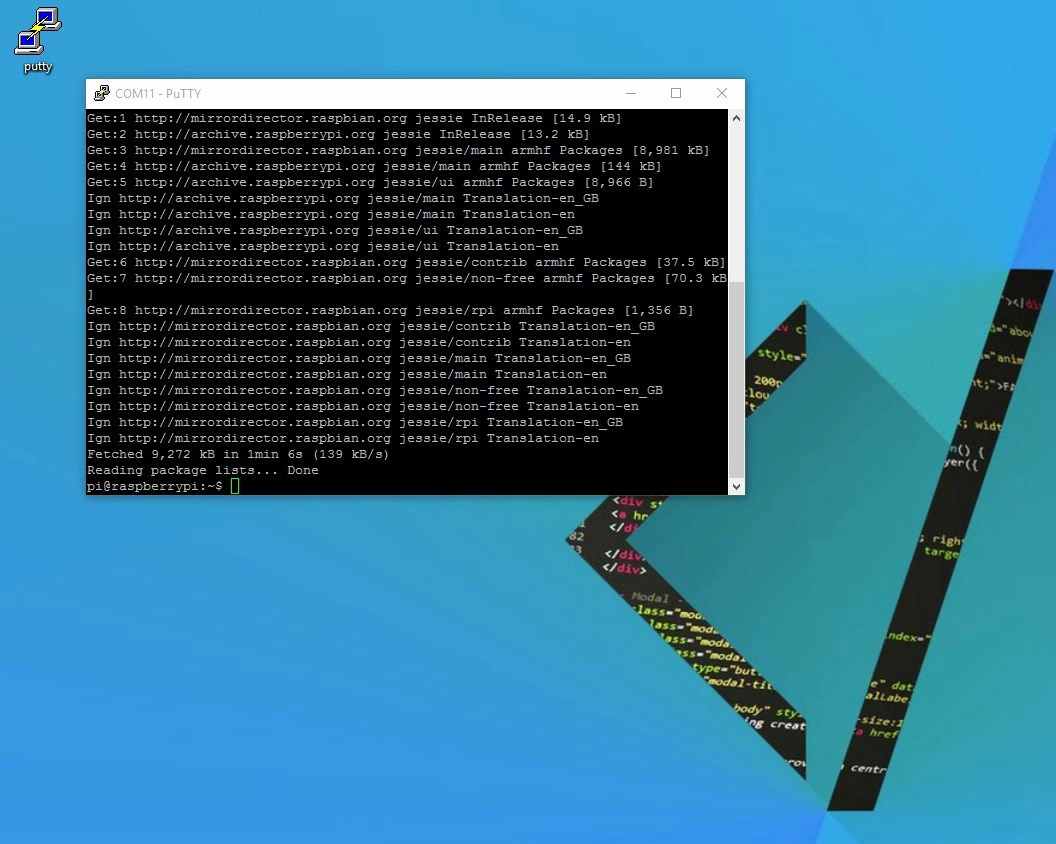Click the maximize button of the PuTTY window
Image resolution: width=1056 pixels, height=844 pixels.
tap(676, 93)
